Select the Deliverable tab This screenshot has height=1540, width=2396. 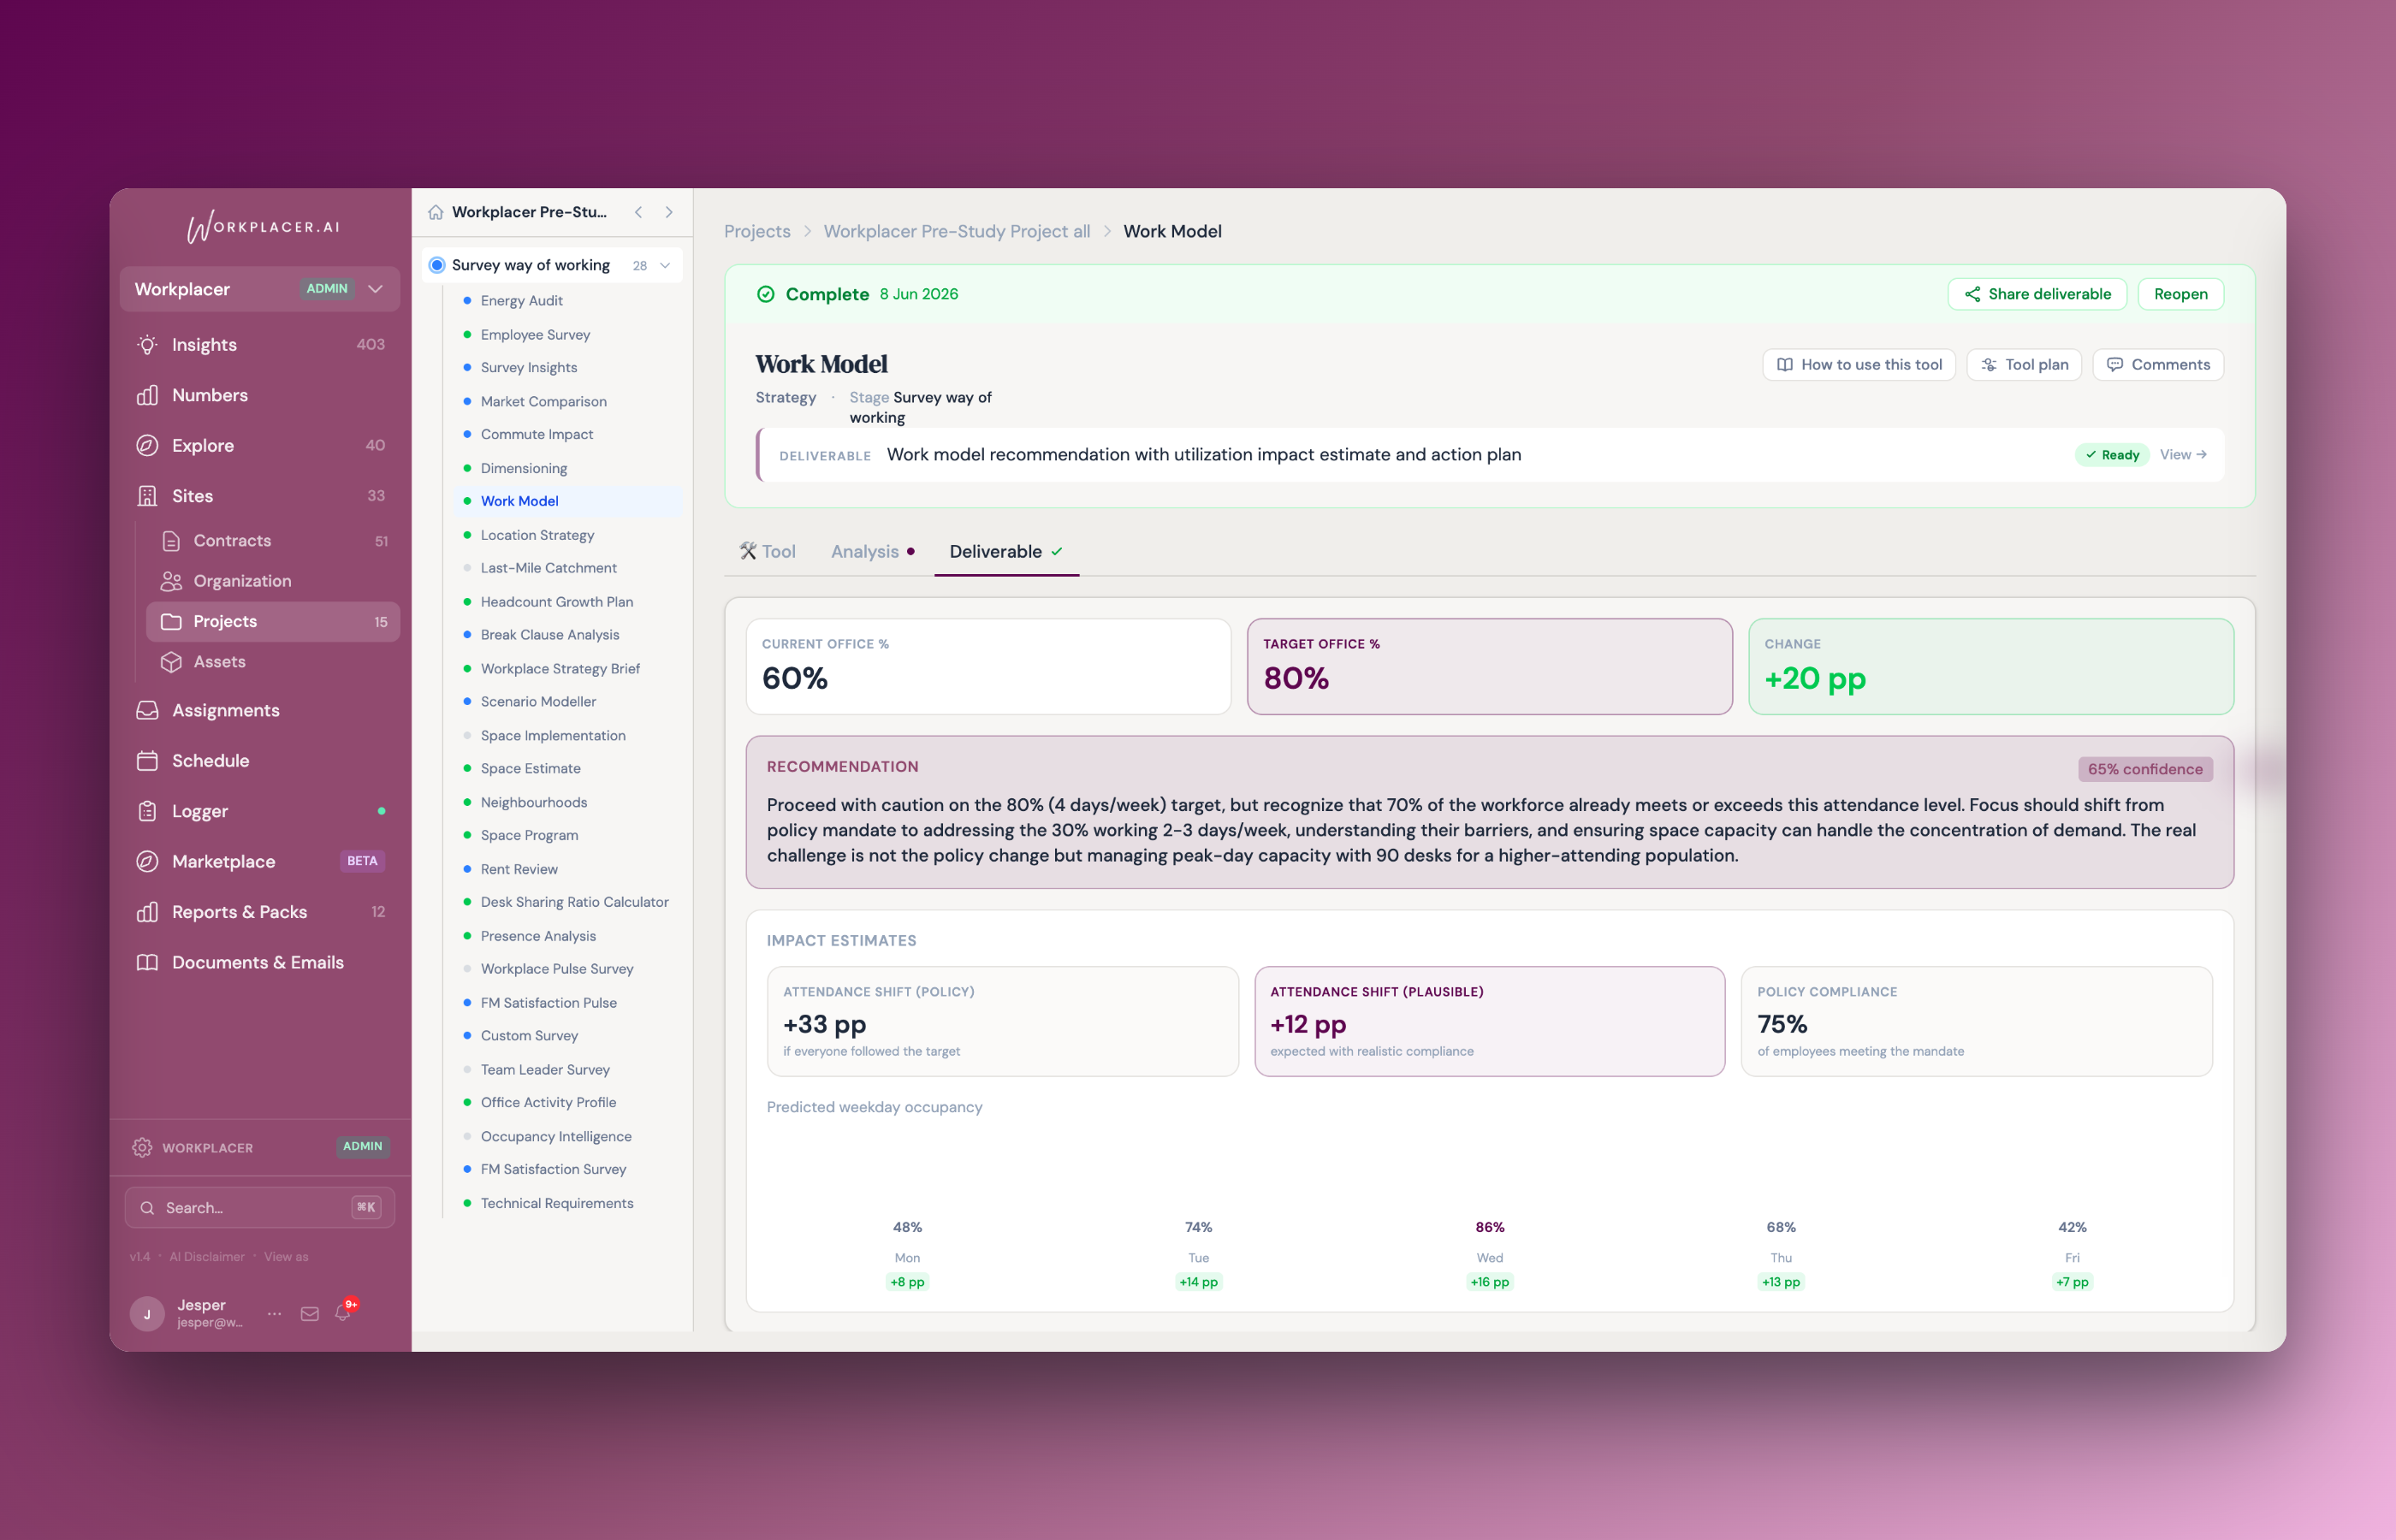(x=1006, y=551)
